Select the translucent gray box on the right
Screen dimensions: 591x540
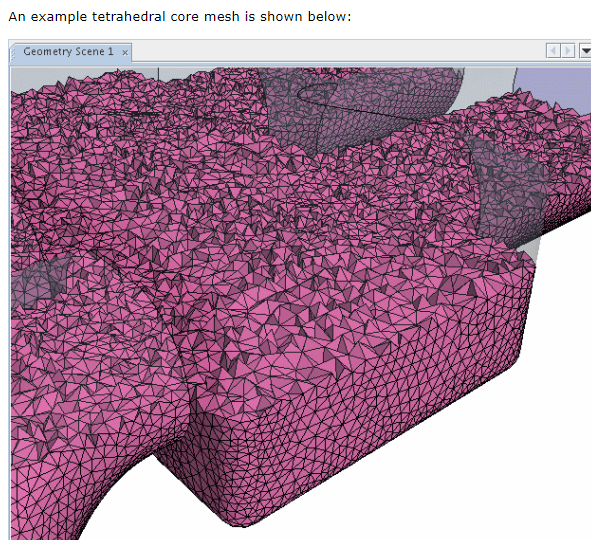tap(509, 188)
